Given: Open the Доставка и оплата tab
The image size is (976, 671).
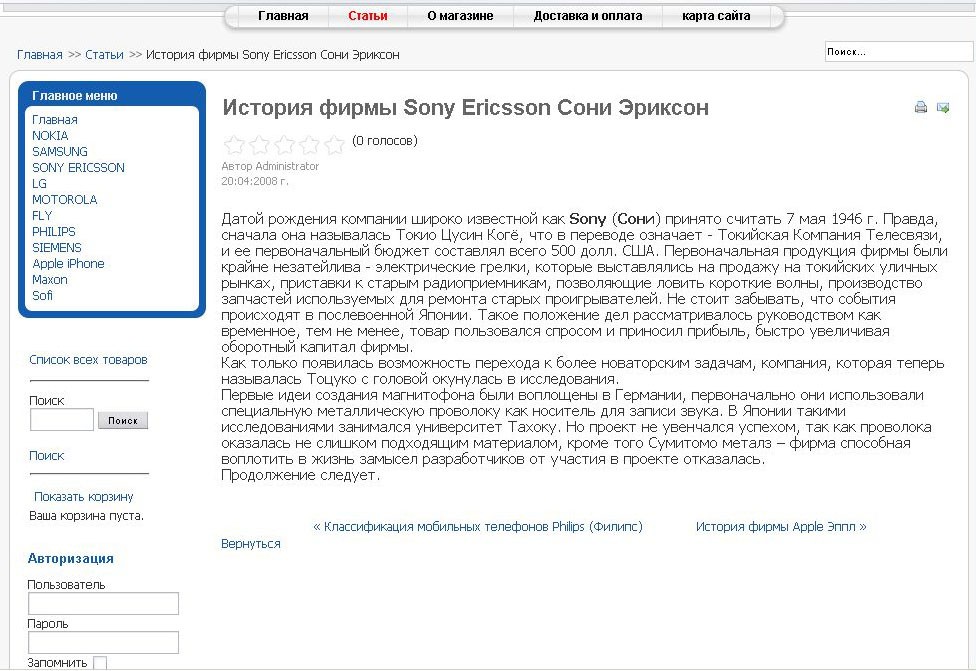Looking at the screenshot, I should click(588, 16).
